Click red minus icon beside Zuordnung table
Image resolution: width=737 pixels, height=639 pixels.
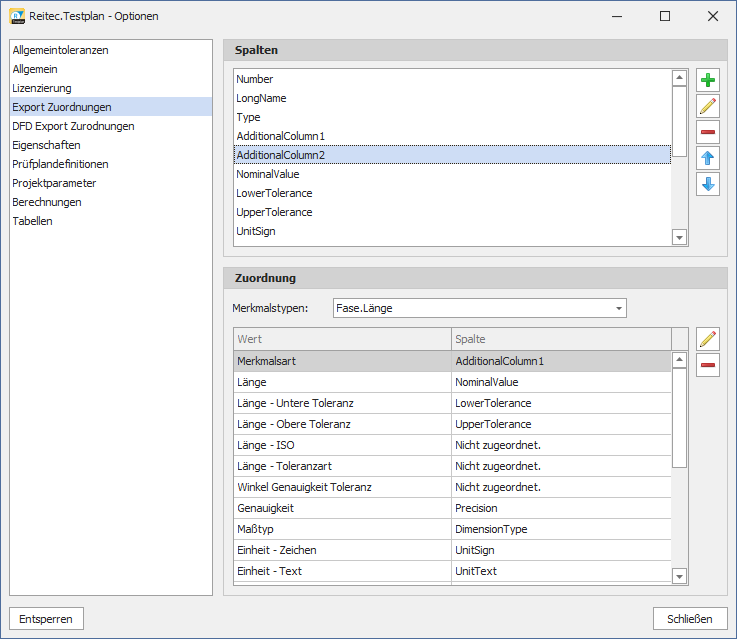[708, 366]
